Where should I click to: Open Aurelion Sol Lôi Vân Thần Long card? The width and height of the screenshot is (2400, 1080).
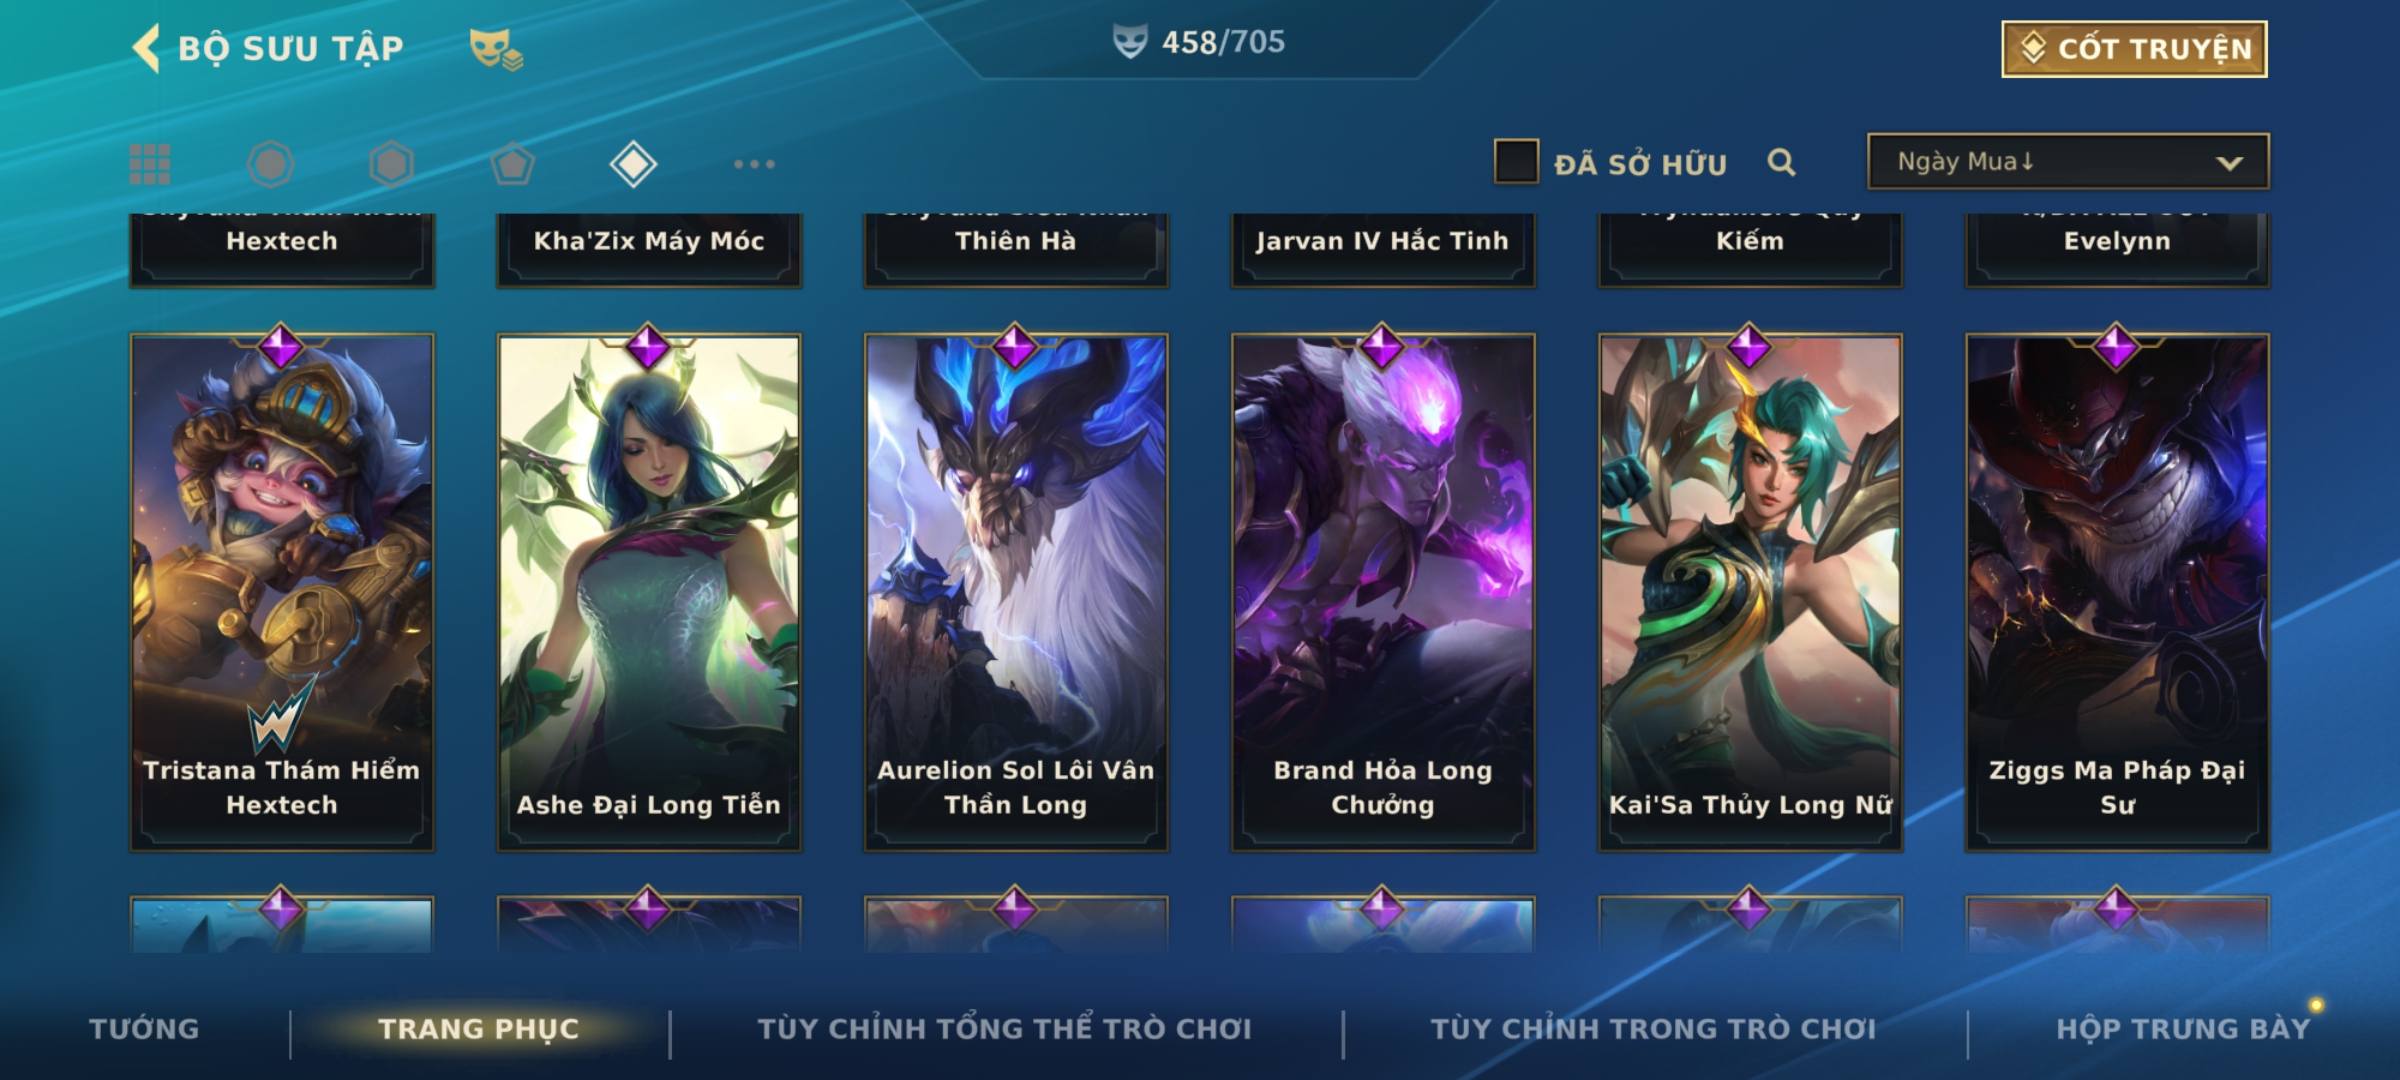click(x=1016, y=592)
